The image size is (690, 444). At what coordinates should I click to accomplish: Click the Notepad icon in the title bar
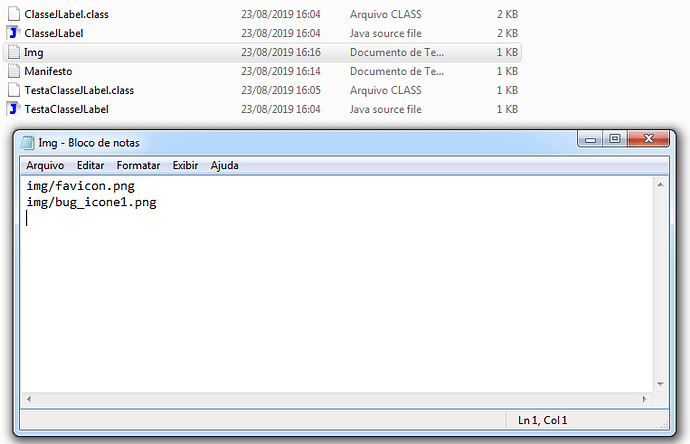[x=28, y=143]
